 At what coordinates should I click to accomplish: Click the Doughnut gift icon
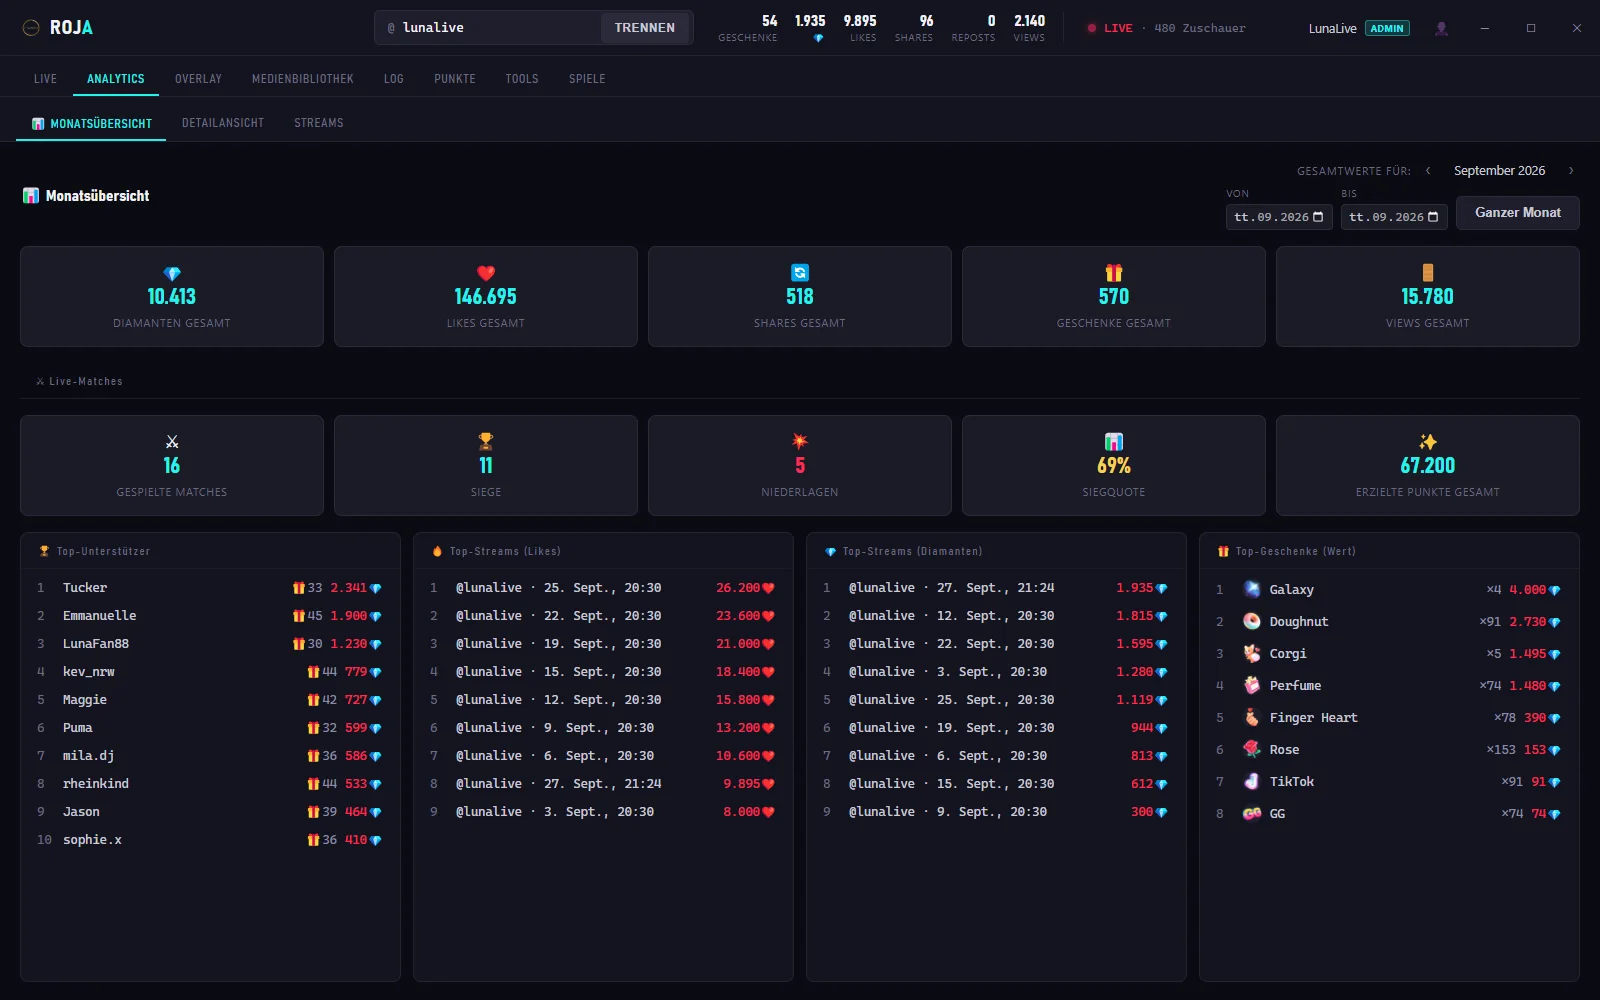coord(1252,621)
